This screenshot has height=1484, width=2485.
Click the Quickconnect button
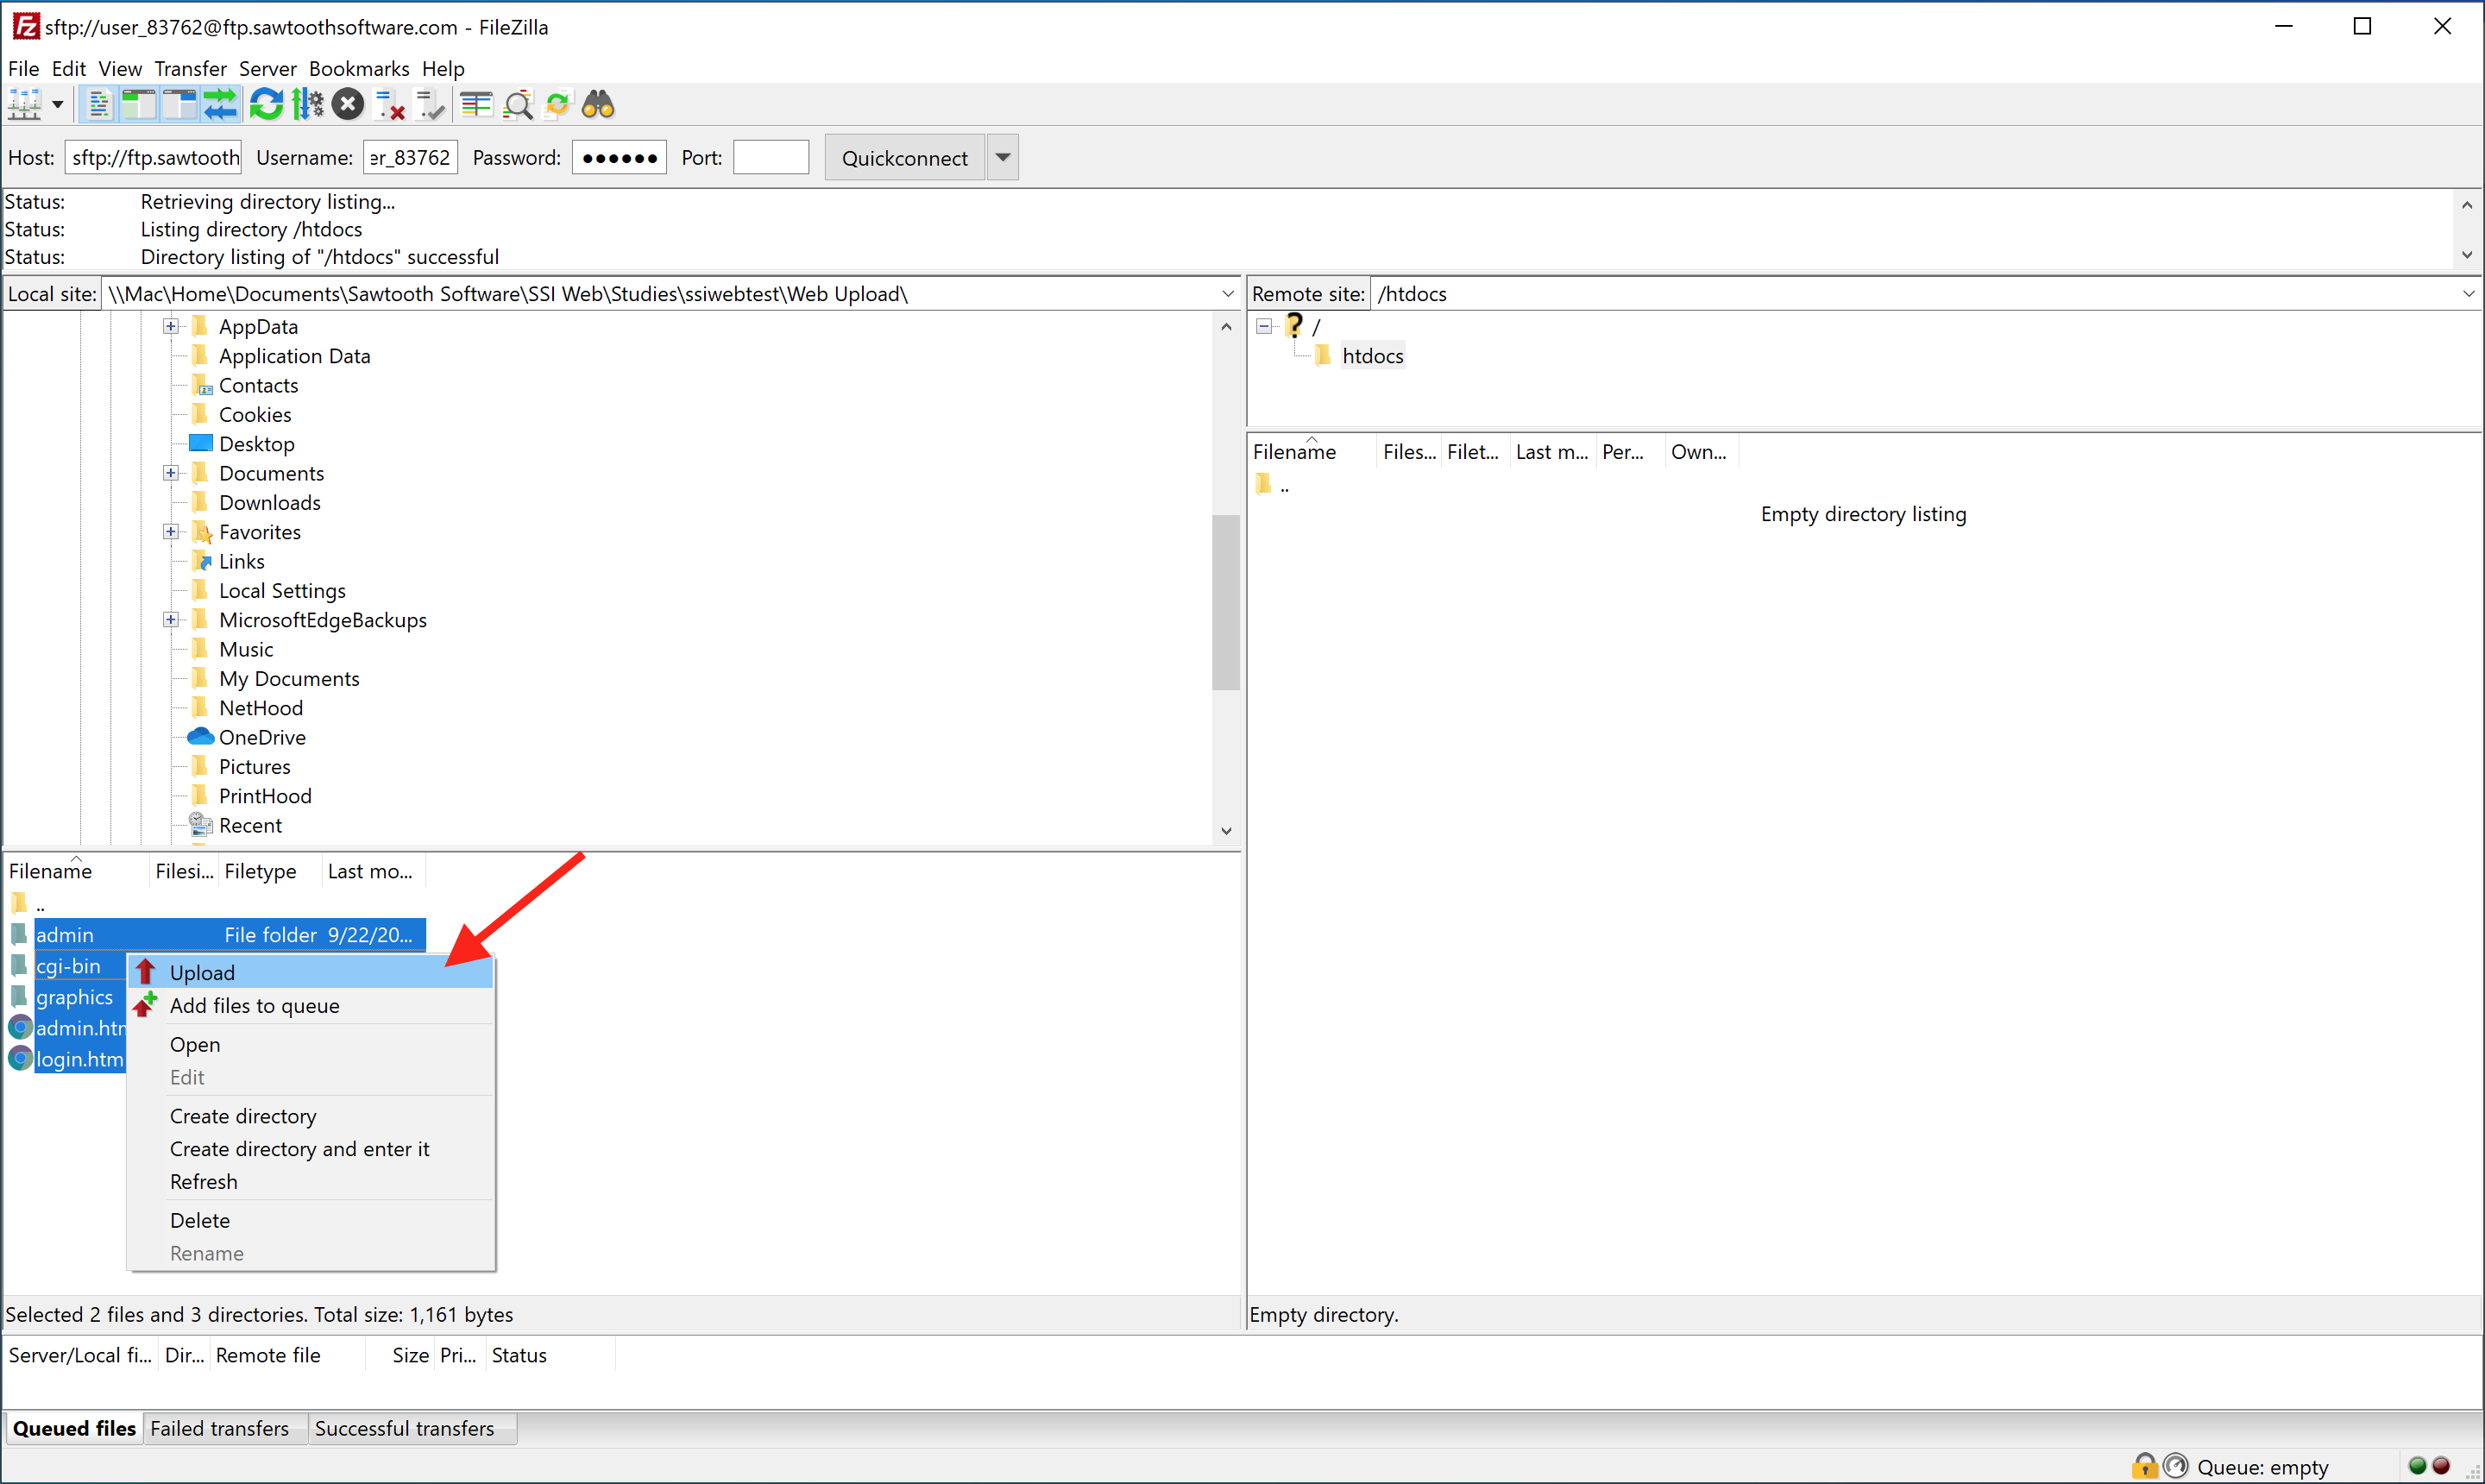pyautogui.click(x=904, y=157)
